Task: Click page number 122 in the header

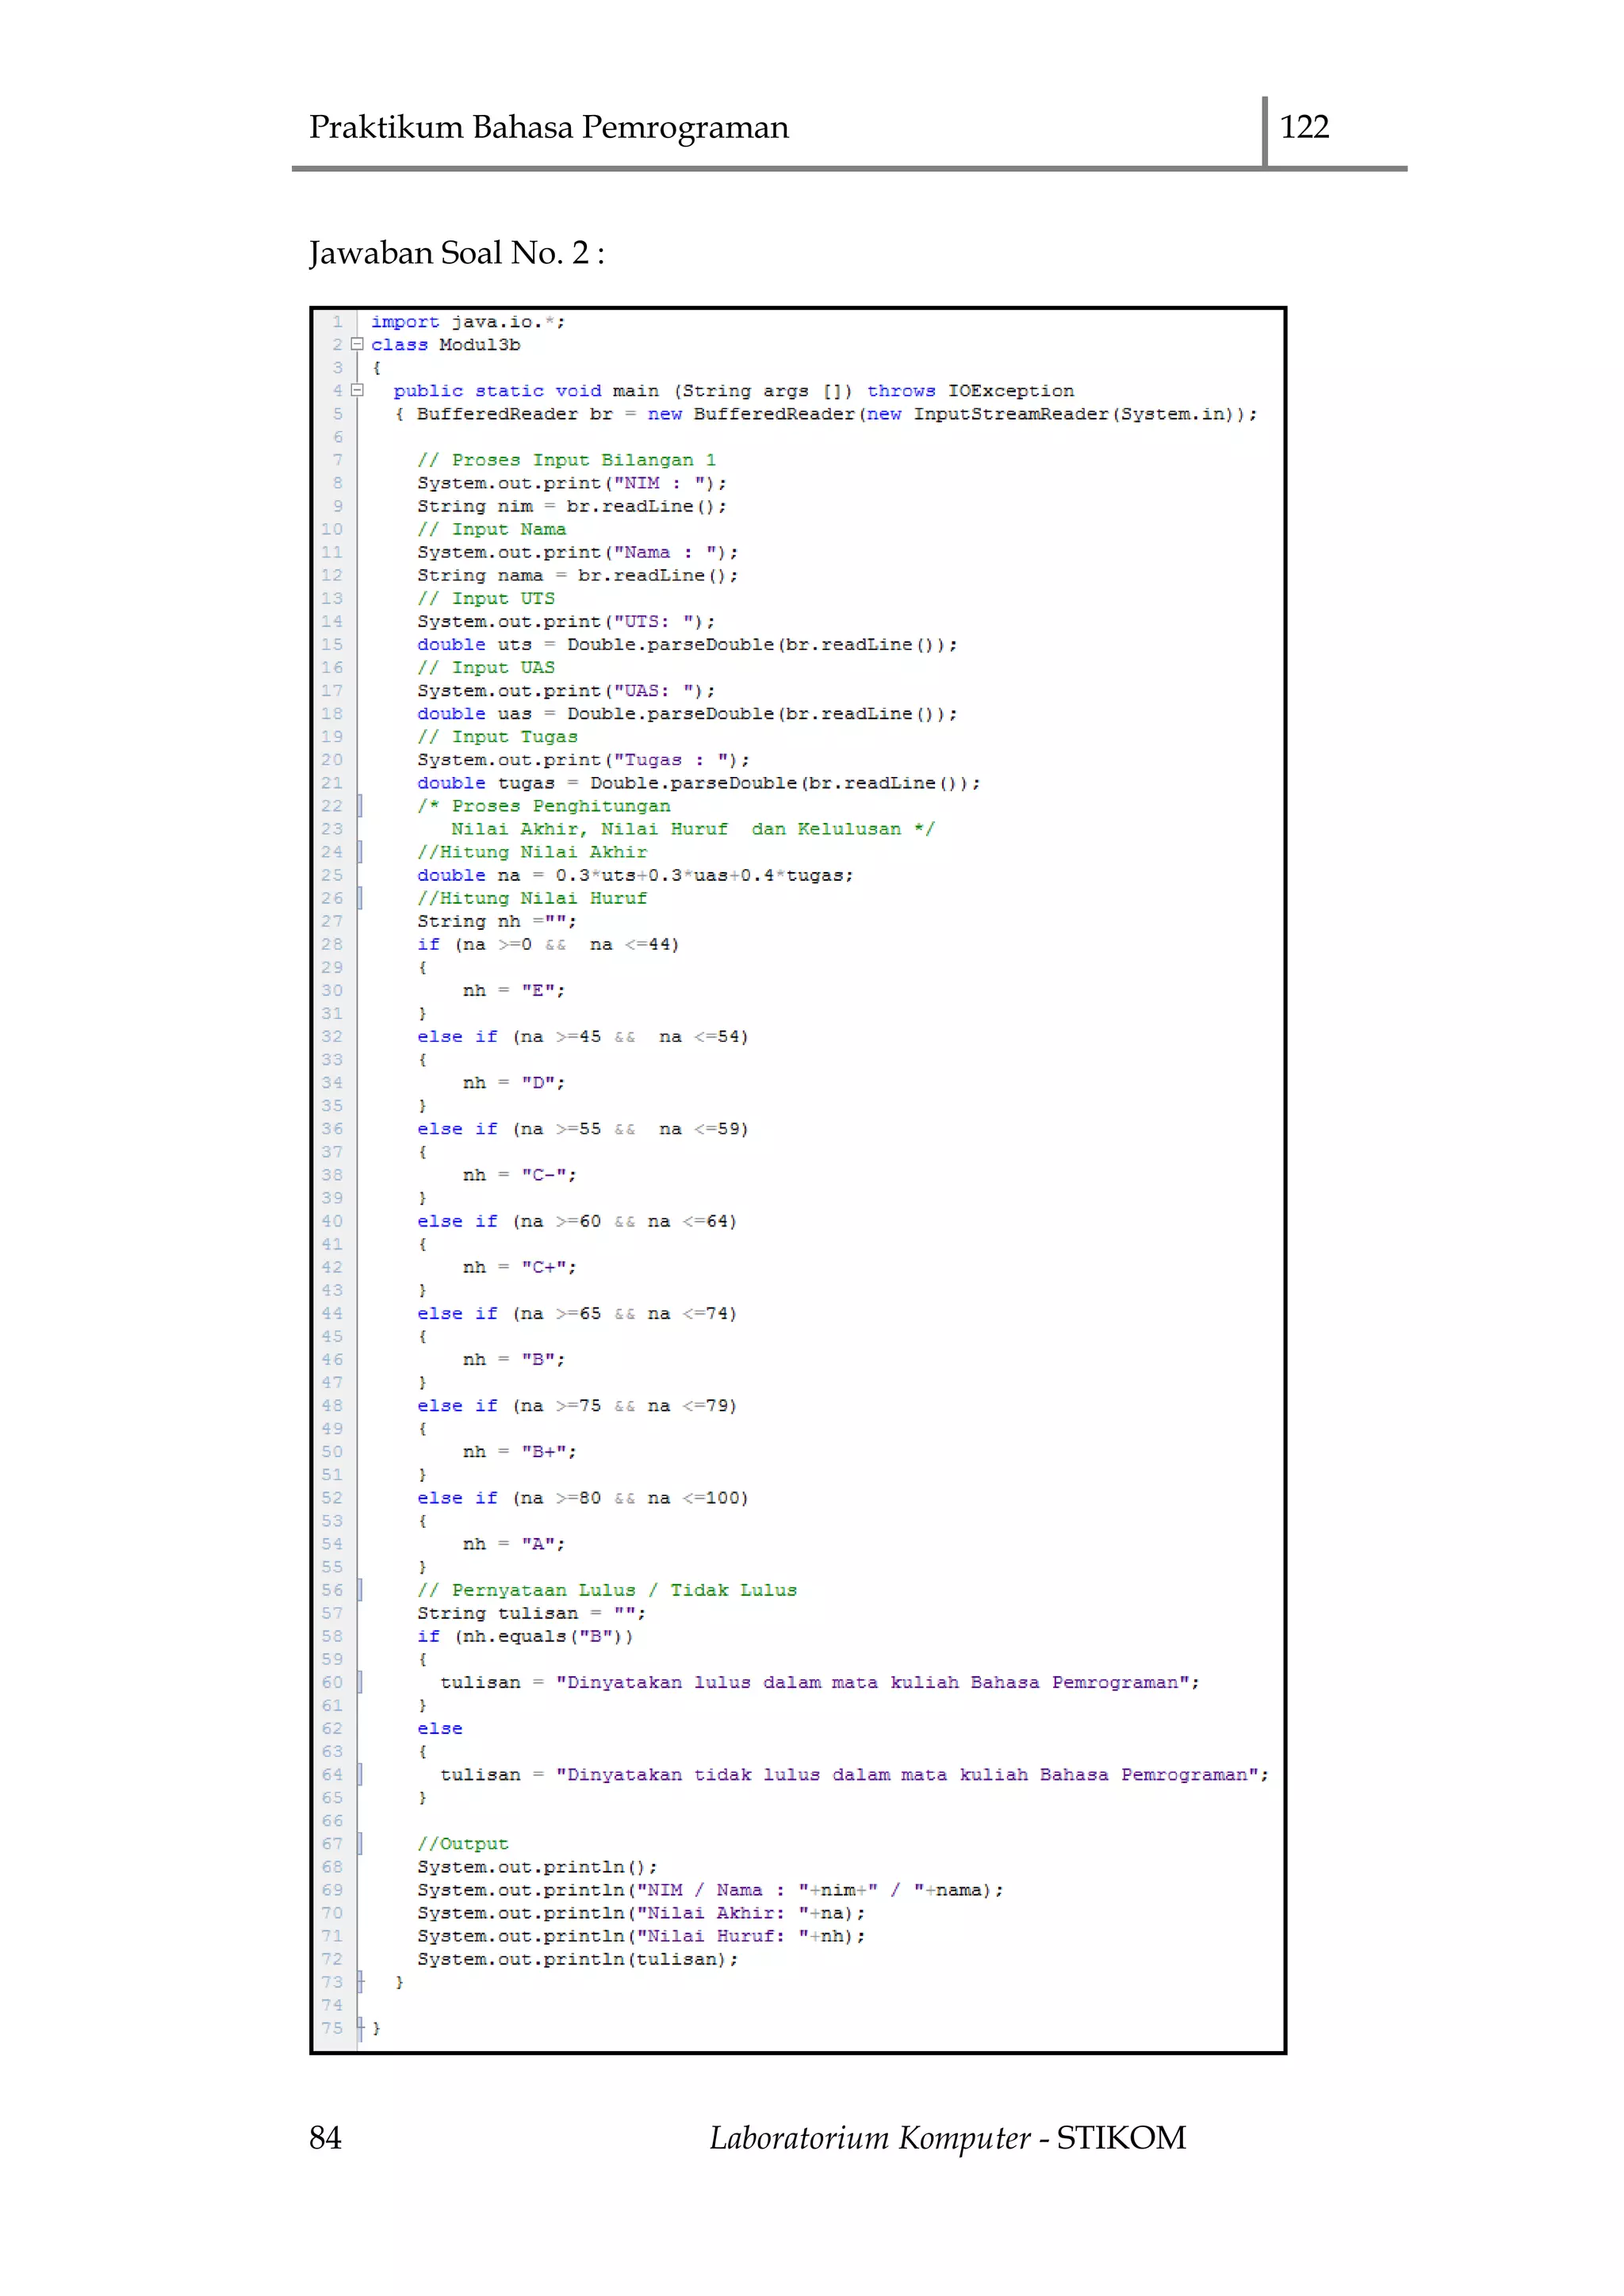Action: [x=1304, y=127]
